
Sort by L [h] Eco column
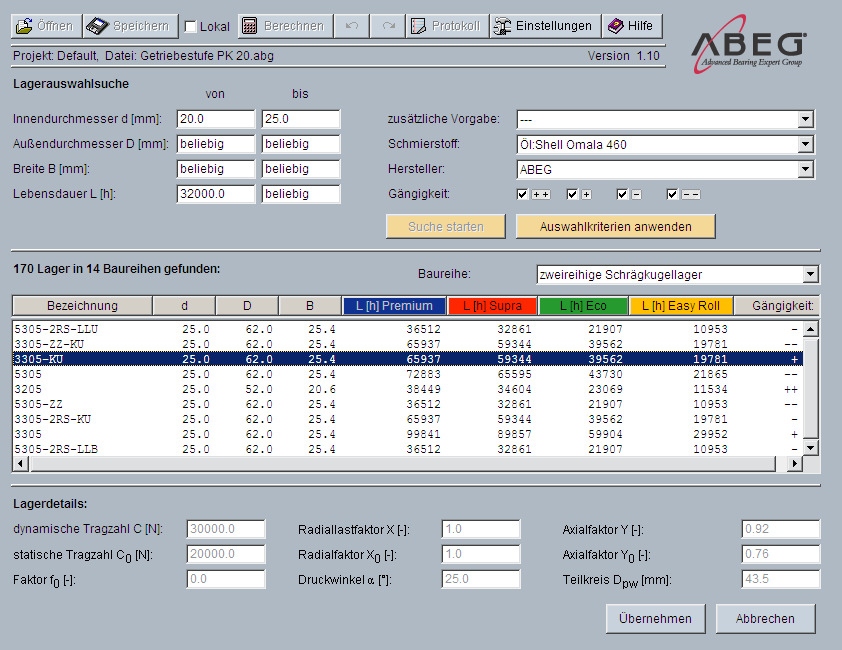click(x=583, y=306)
